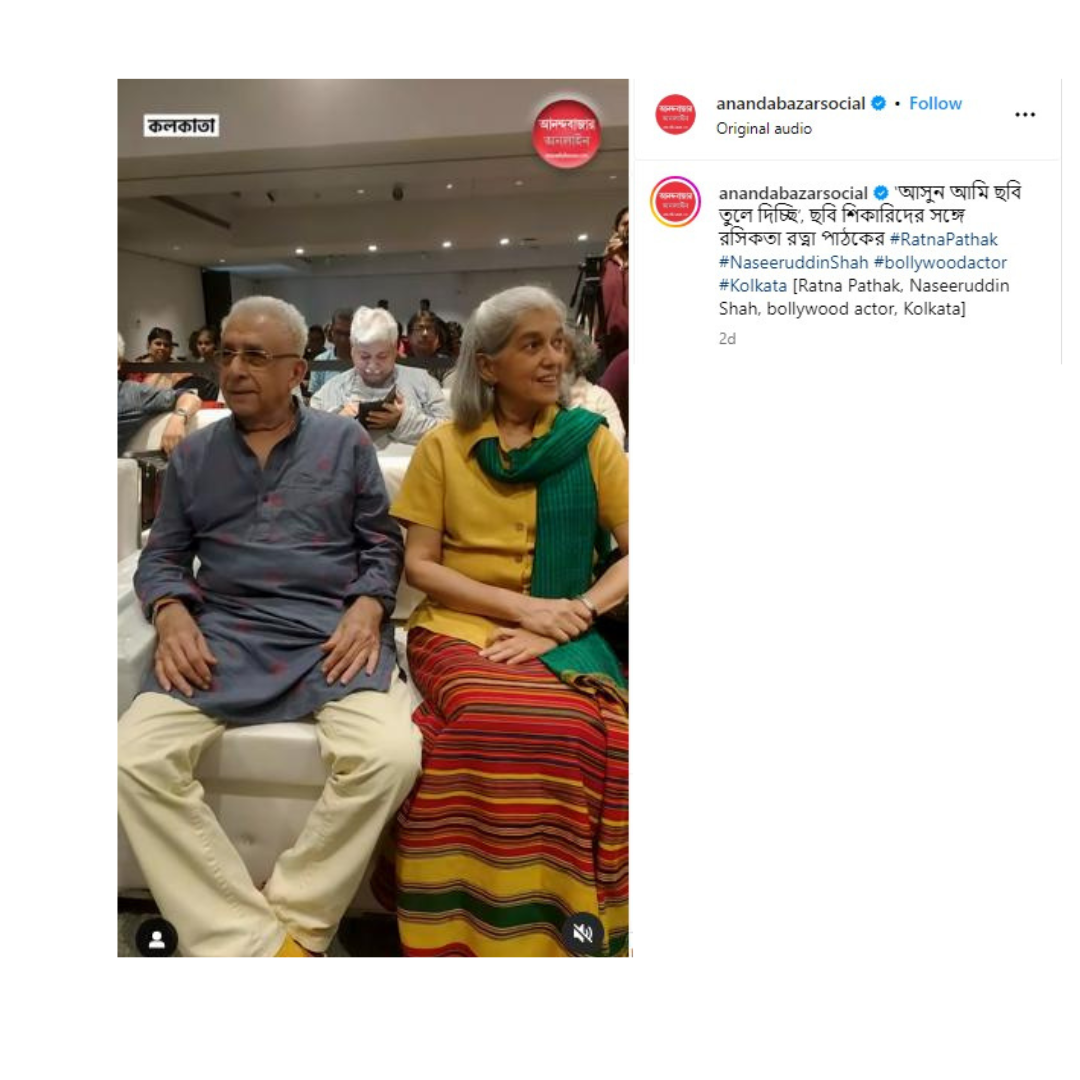Screen dimensions: 1080x1080
Task: Follow the anandabazarsocial account
Action: (x=935, y=103)
